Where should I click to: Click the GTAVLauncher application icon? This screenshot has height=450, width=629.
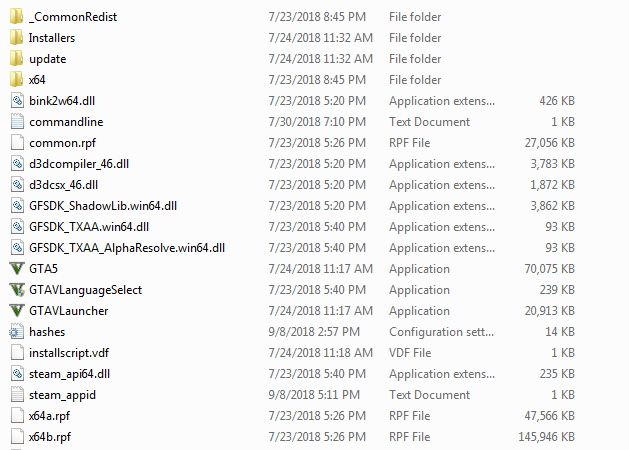(17, 310)
